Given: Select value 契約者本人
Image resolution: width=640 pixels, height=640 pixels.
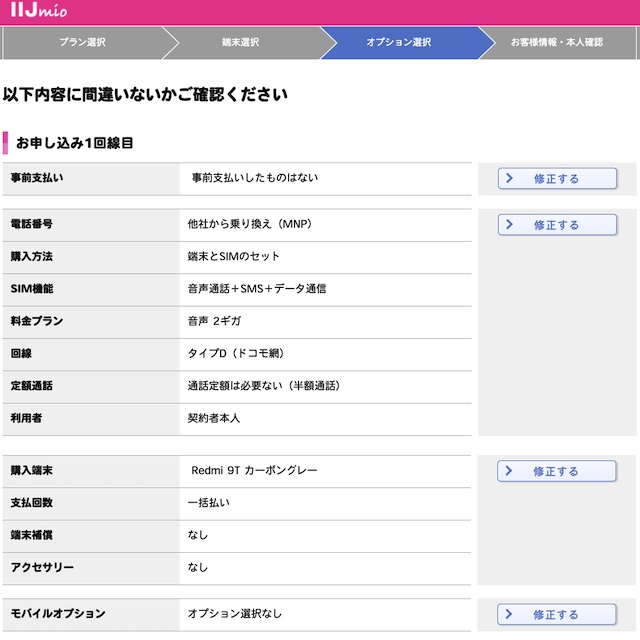Looking at the screenshot, I should (x=214, y=418).
